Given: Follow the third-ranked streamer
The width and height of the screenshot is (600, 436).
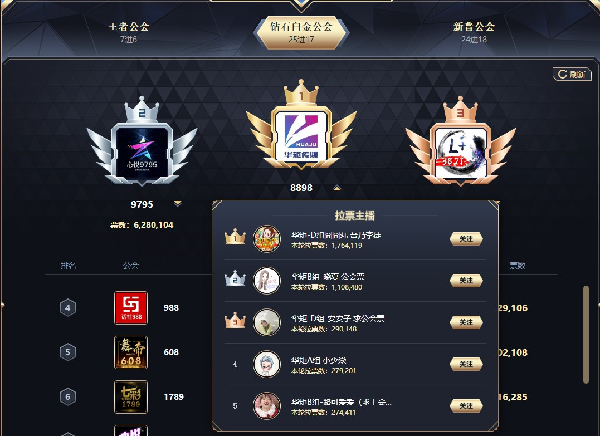Looking at the screenshot, I should (x=466, y=322).
